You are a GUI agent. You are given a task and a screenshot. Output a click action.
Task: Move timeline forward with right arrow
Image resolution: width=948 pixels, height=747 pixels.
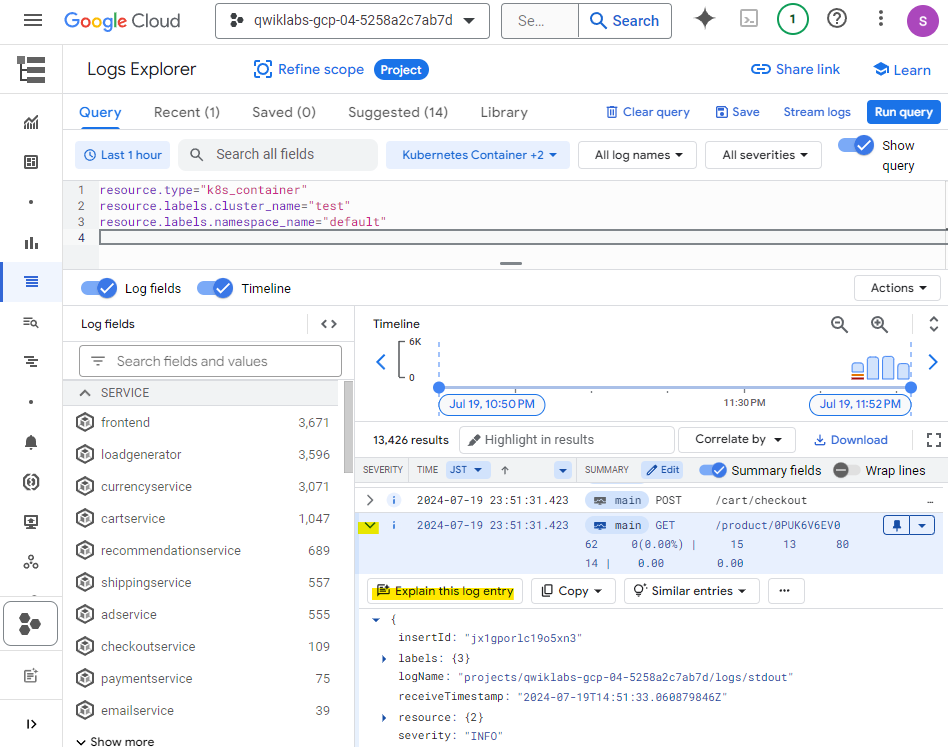[933, 362]
